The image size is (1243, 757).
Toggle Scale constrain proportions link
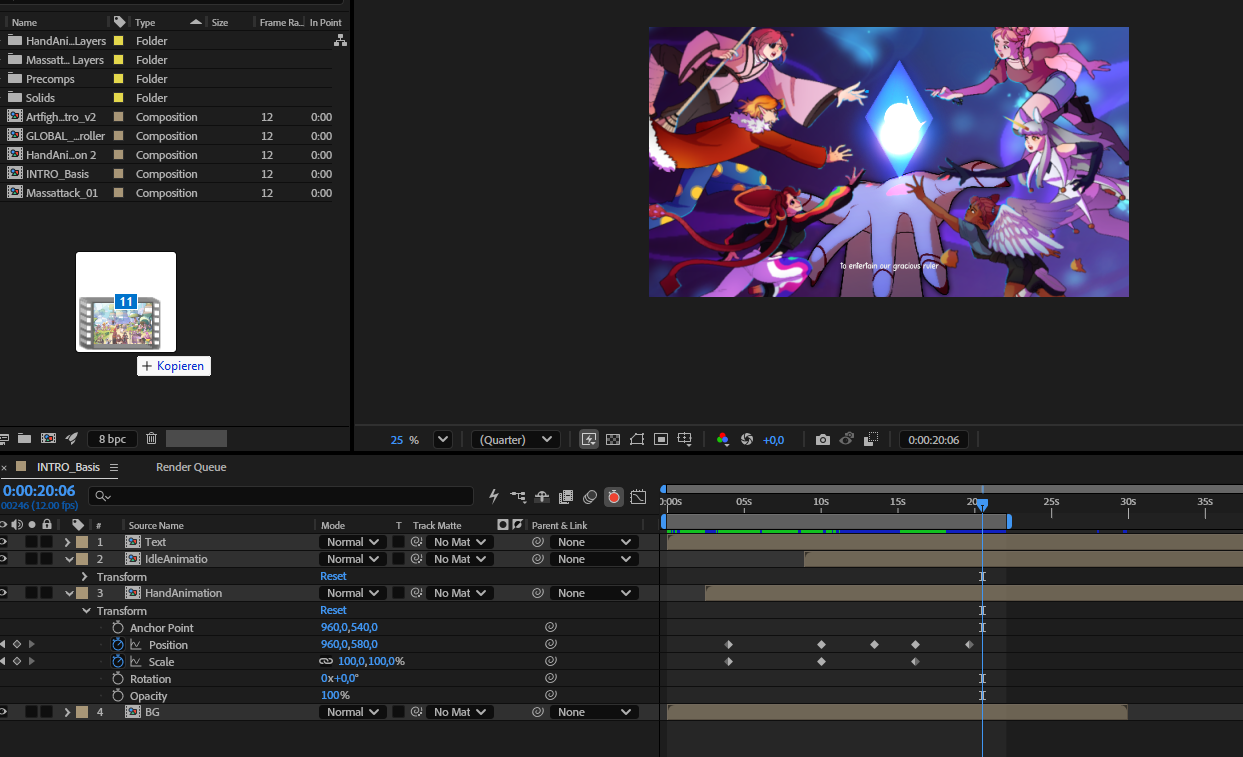(326, 662)
